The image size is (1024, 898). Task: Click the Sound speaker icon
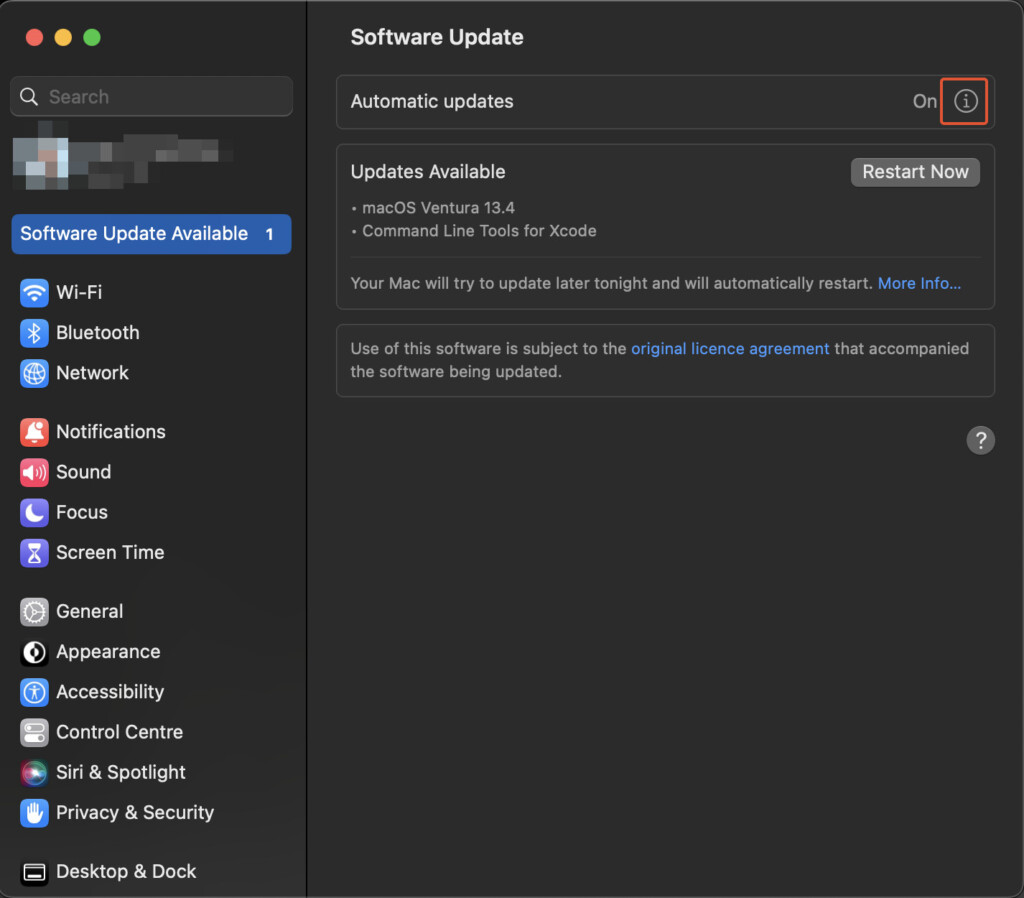coord(34,472)
